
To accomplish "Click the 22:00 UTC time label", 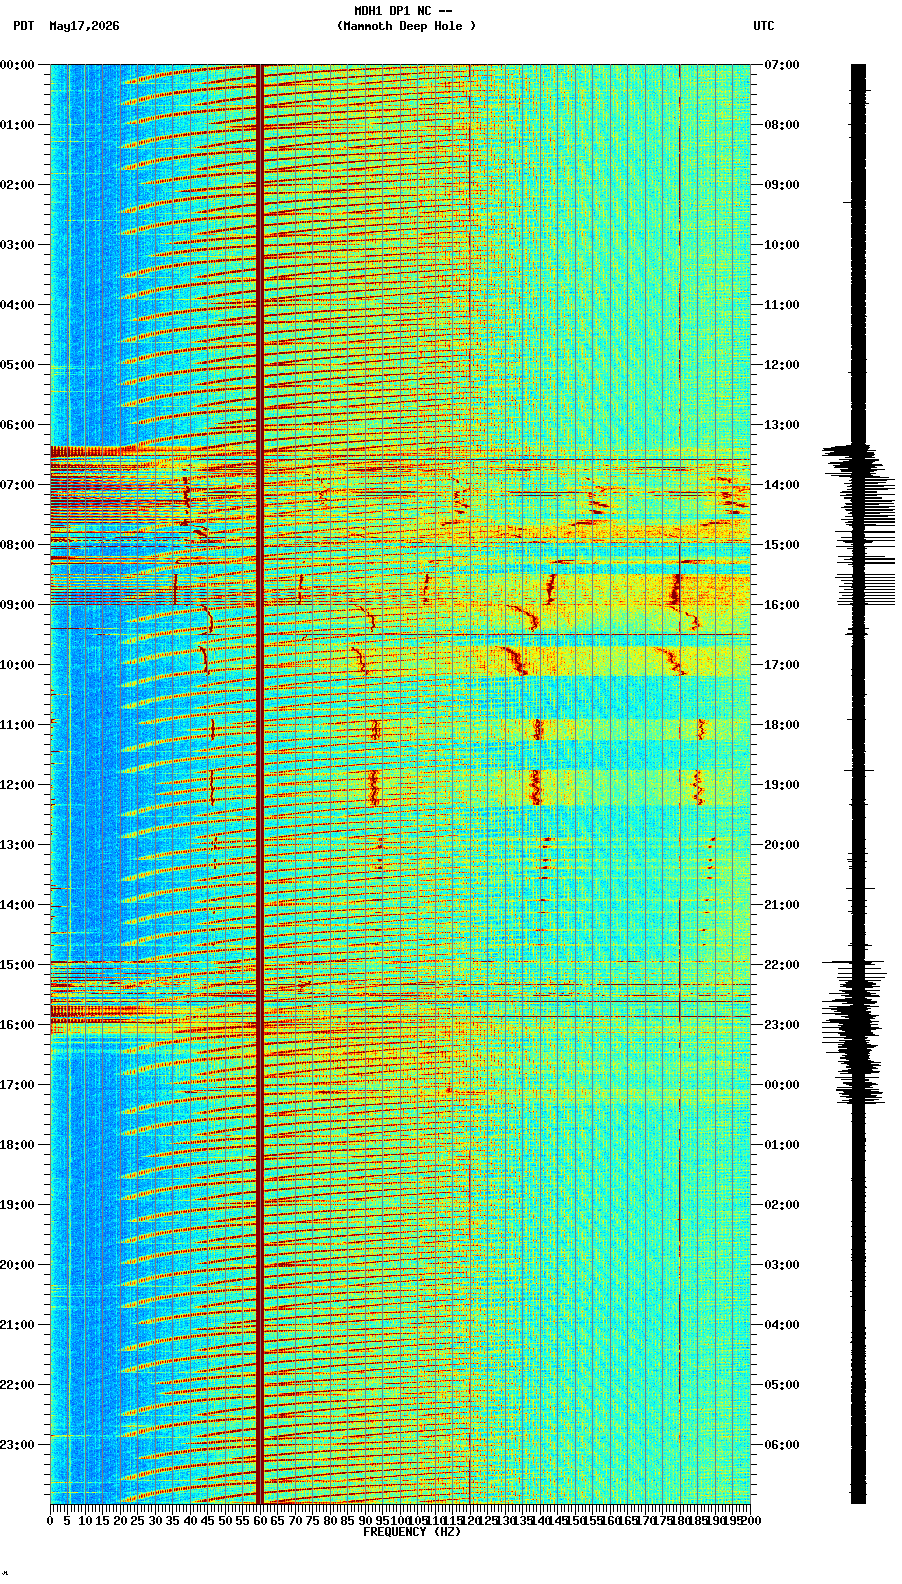I will coord(782,965).
